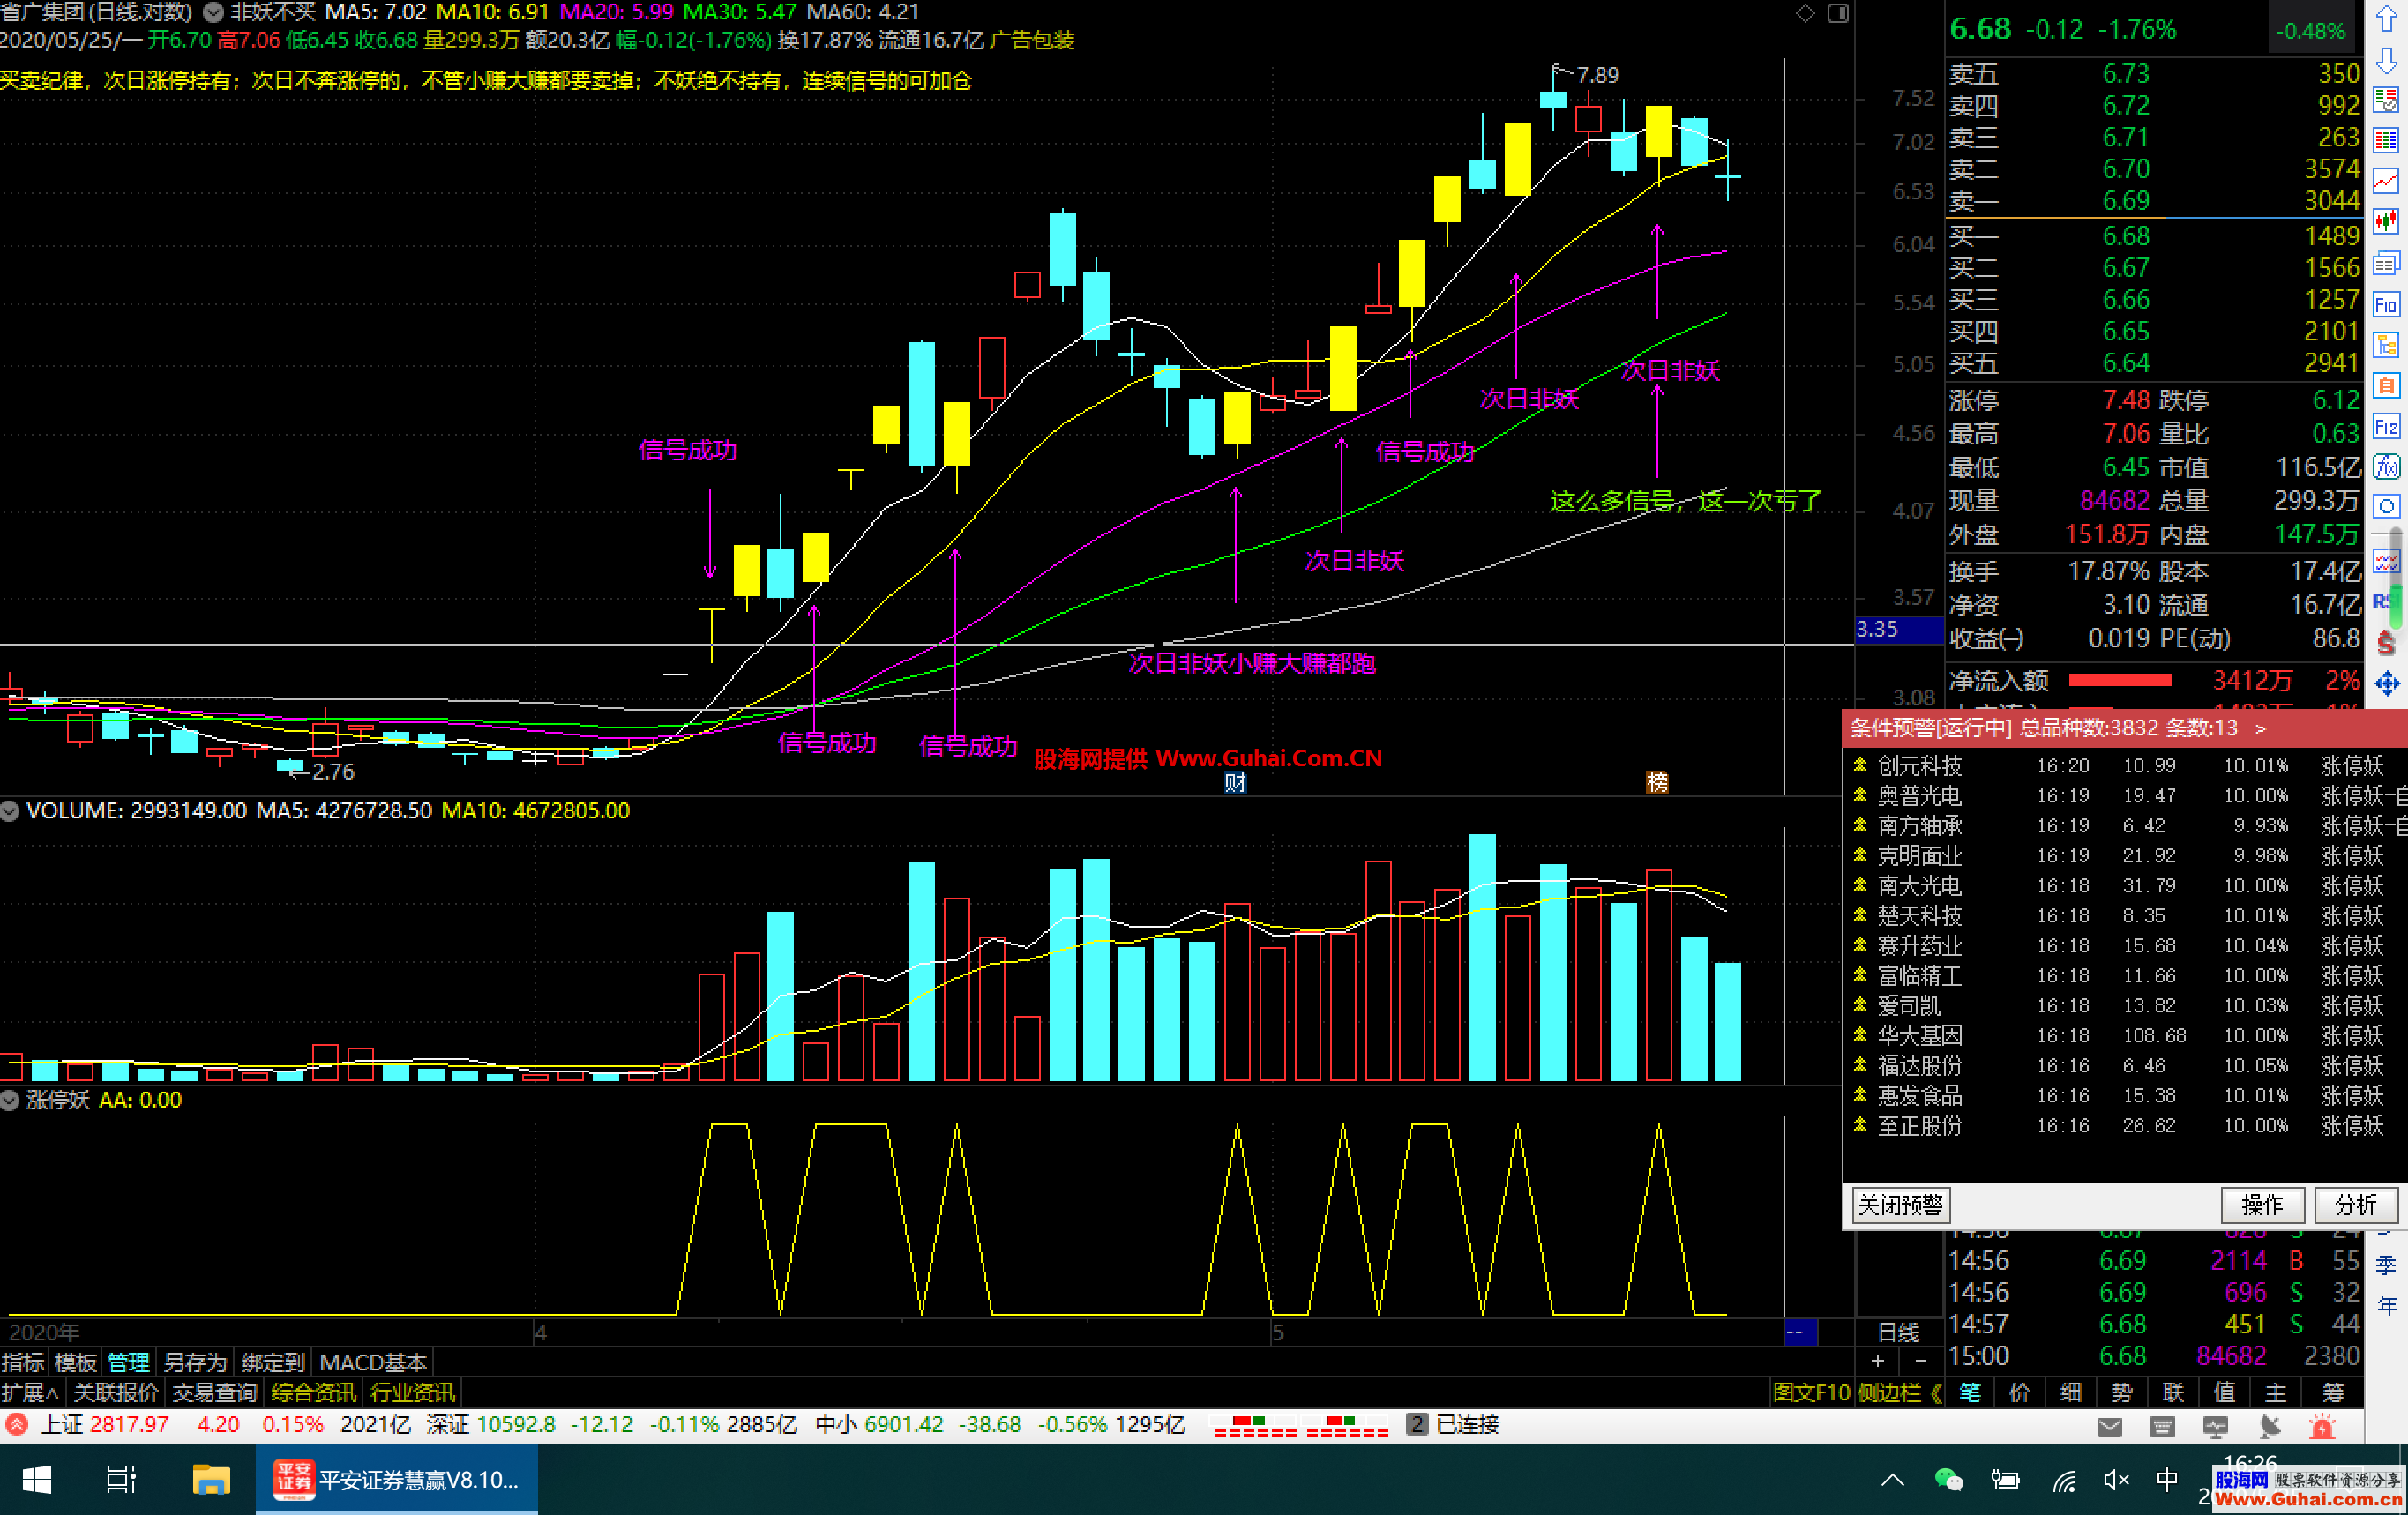Viewport: 2408px width, 1515px height.
Task: Open the multi-window news icon
Action: pos(2387,263)
